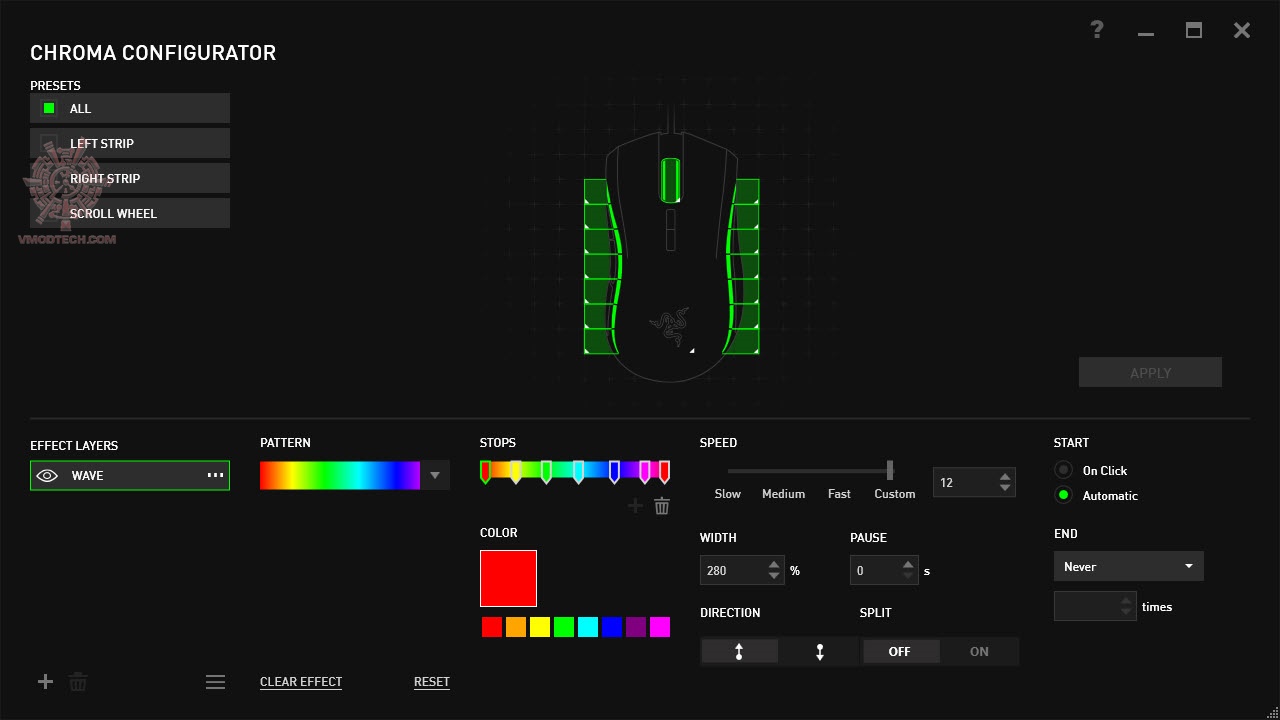
Task: Open the WAVE layer options (three dots)
Action: (215, 475)
